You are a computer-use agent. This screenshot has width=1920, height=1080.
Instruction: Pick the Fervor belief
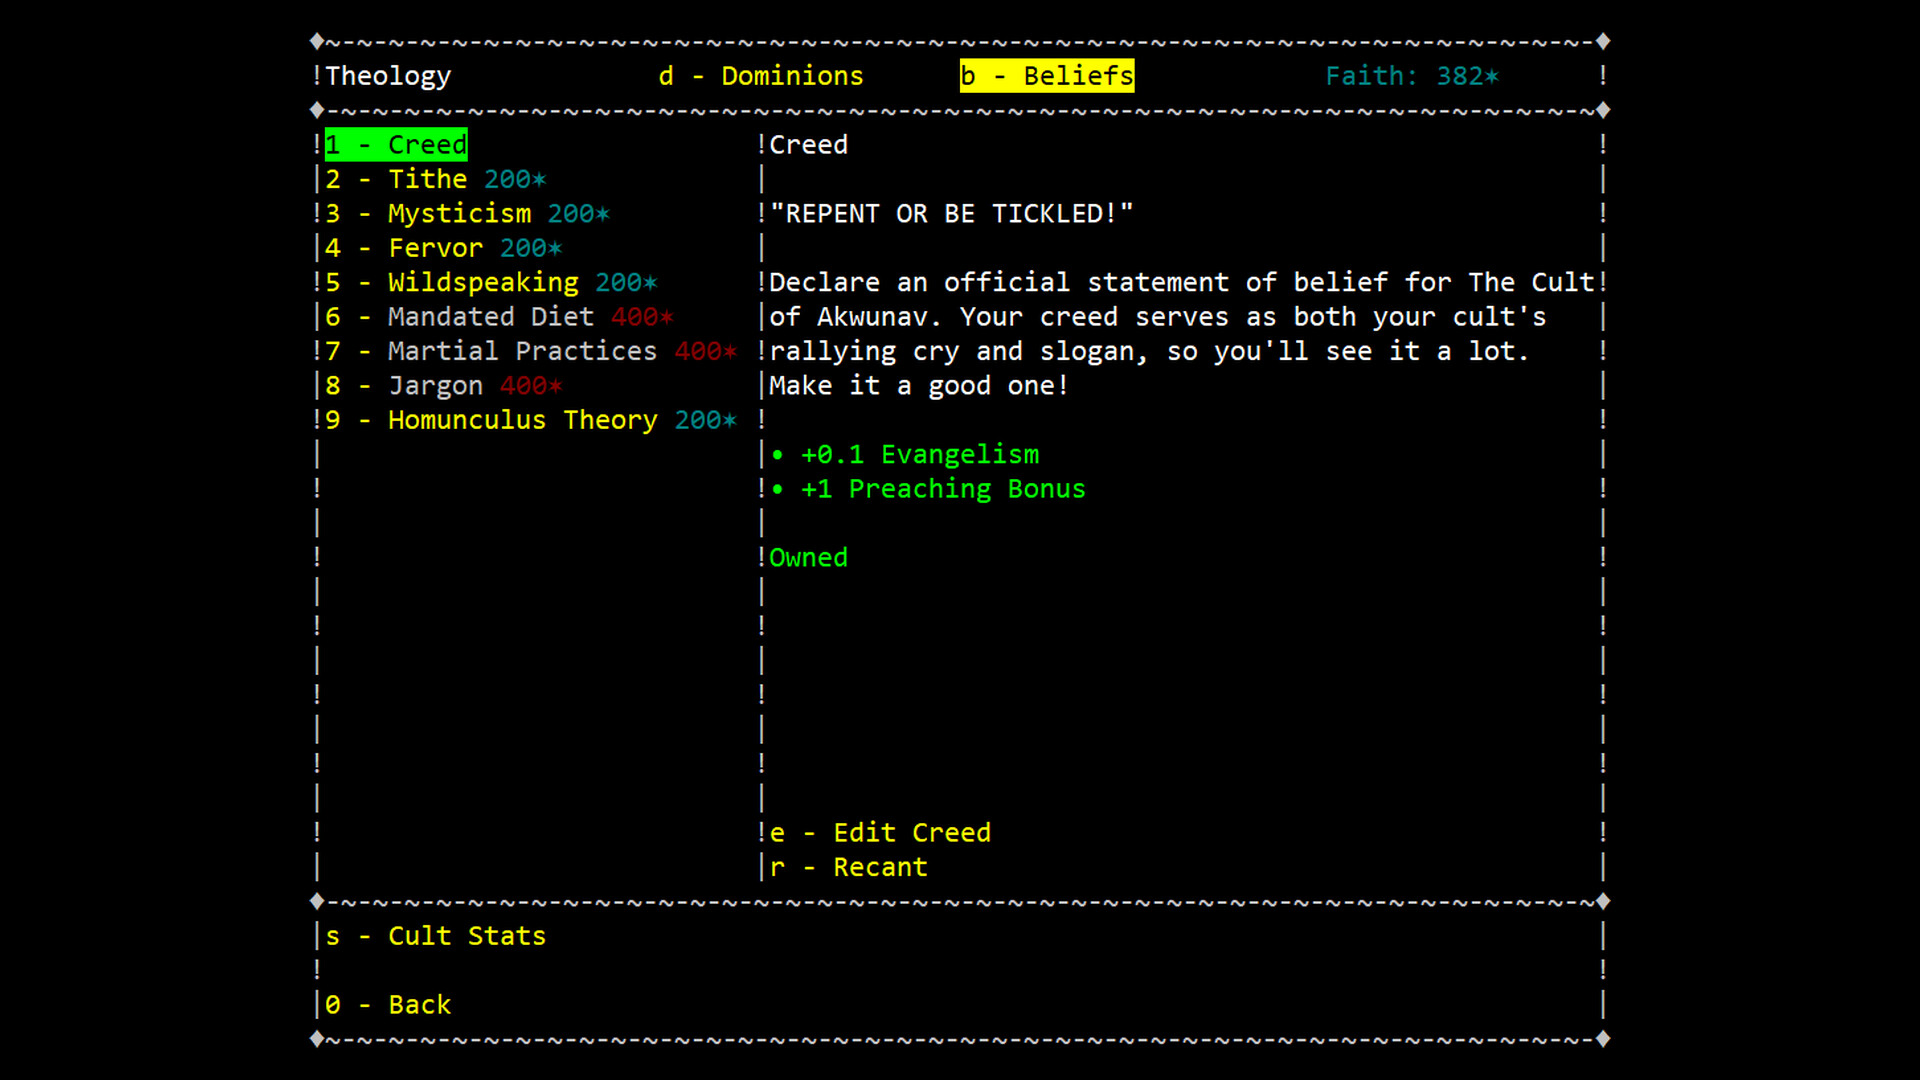(x=444, y=248)
